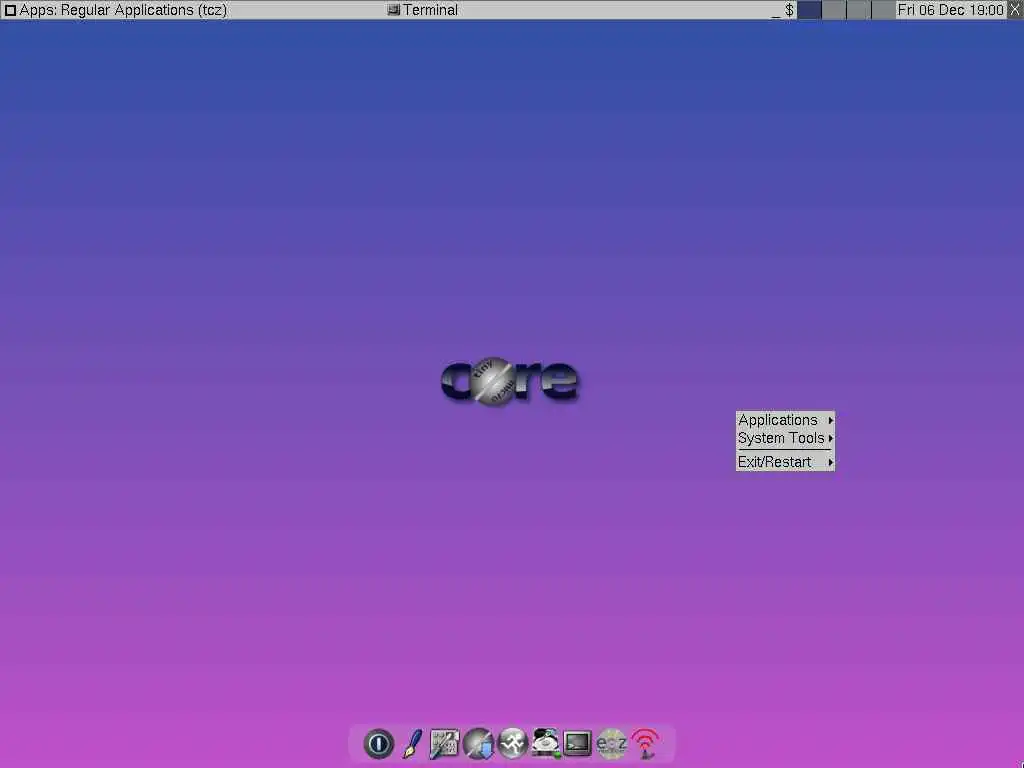Switch to third desktop in pager
1024x768 pixels.
(x=859, y=10)
